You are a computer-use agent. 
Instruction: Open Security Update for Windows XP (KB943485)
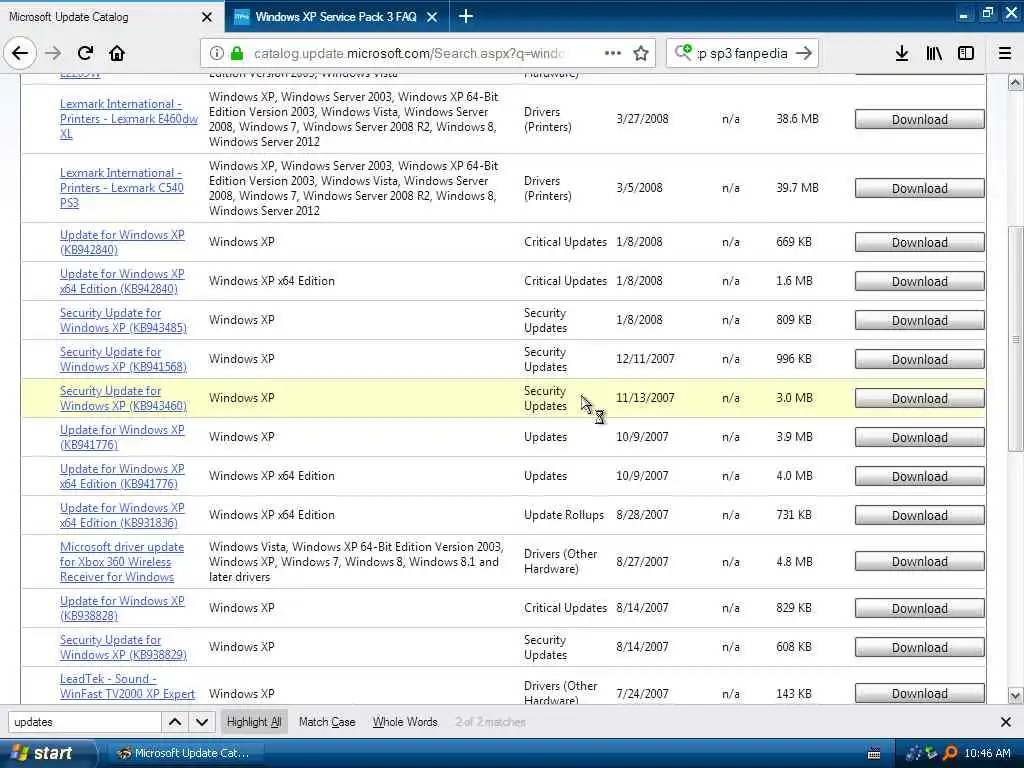(123, 320)
